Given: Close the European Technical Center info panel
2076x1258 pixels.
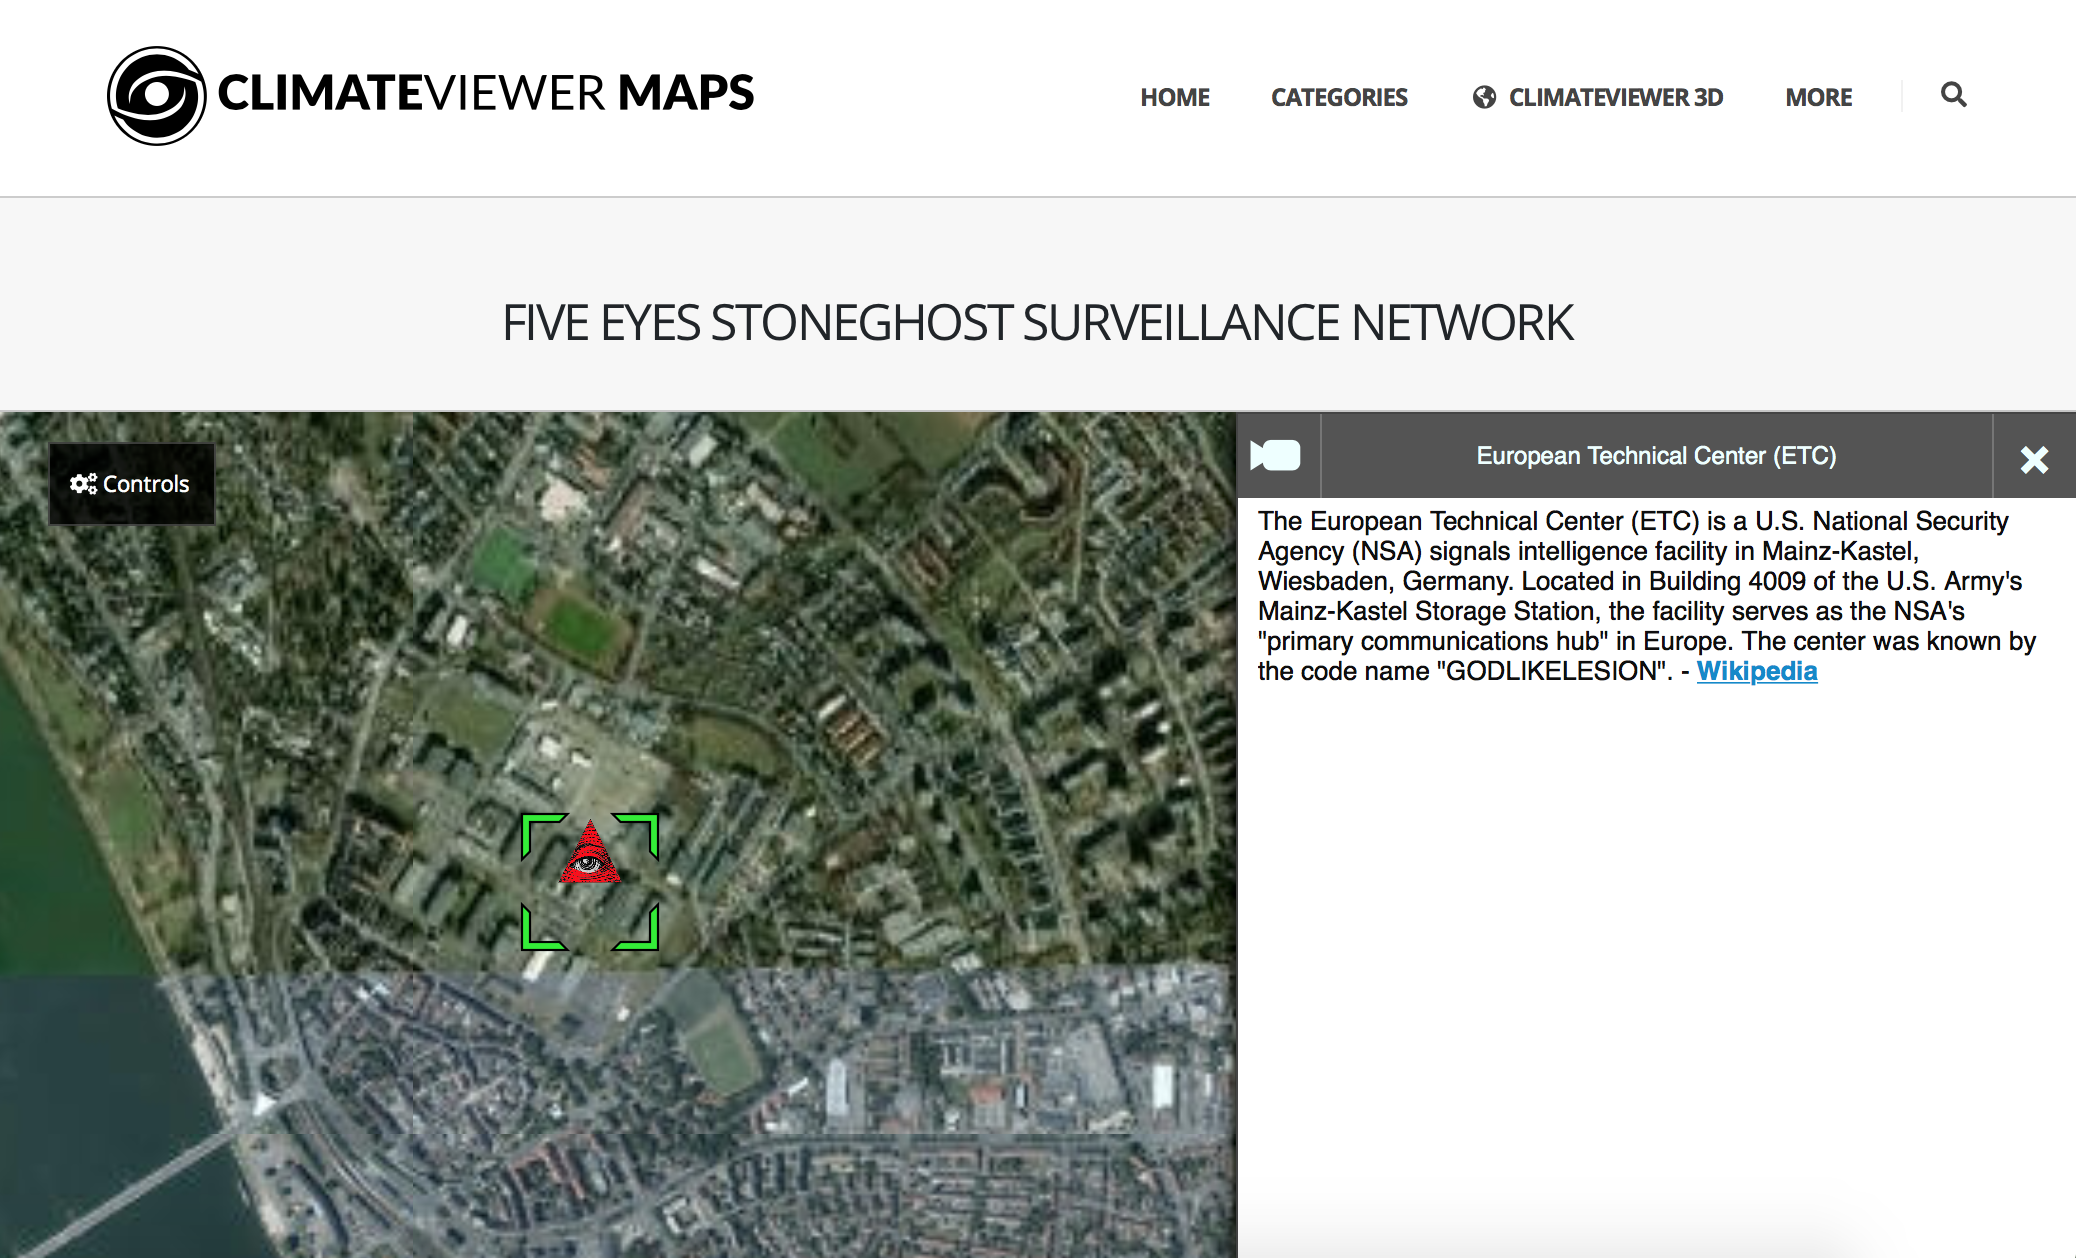Looking at the screenshot, I should 2034,459.
